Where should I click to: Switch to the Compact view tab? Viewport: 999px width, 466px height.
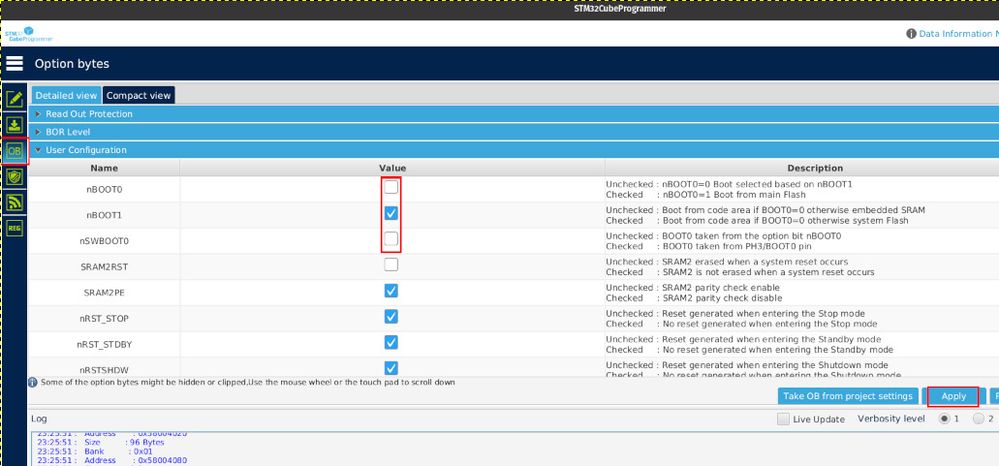pos(138,95)
